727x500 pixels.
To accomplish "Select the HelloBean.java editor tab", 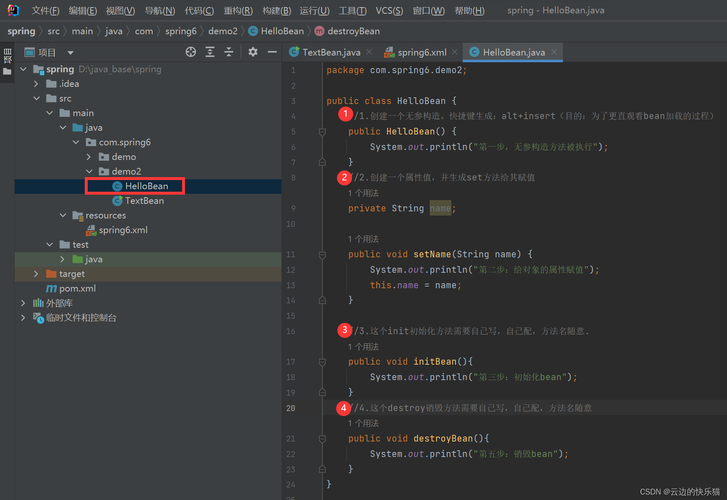I will 514,52.
